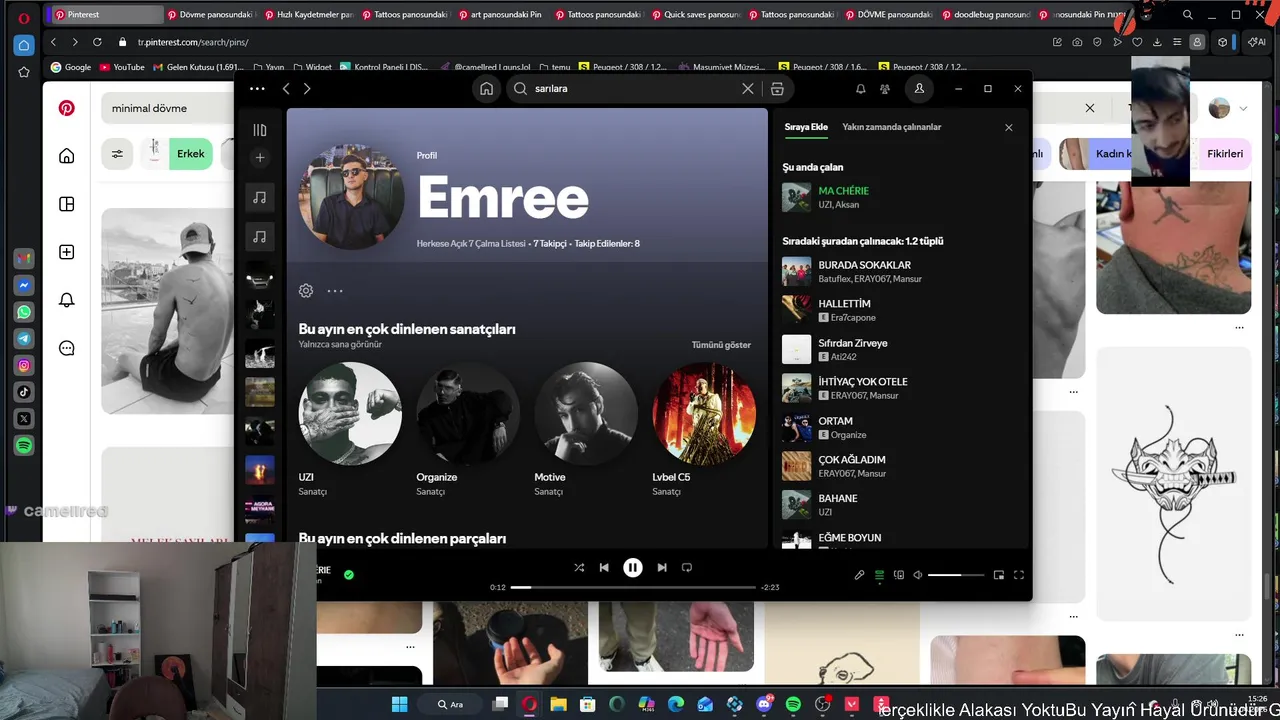Select HALLETTİM in the queue
The image size is (1280, 720).
(900, 310)
